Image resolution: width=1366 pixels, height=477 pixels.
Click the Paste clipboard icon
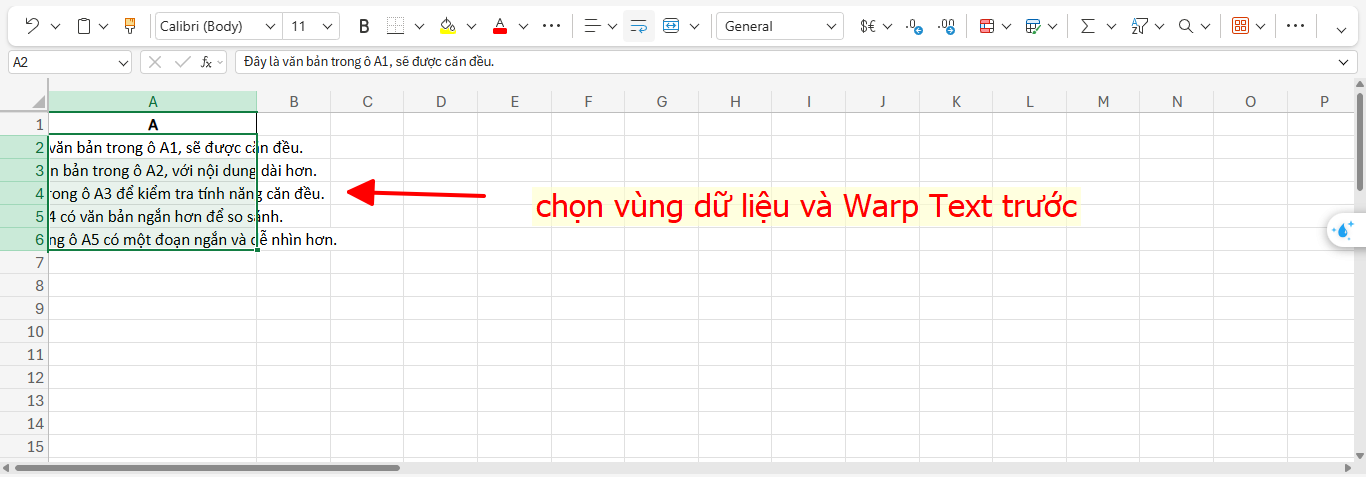pyautogui.click(x=84, y=26)
